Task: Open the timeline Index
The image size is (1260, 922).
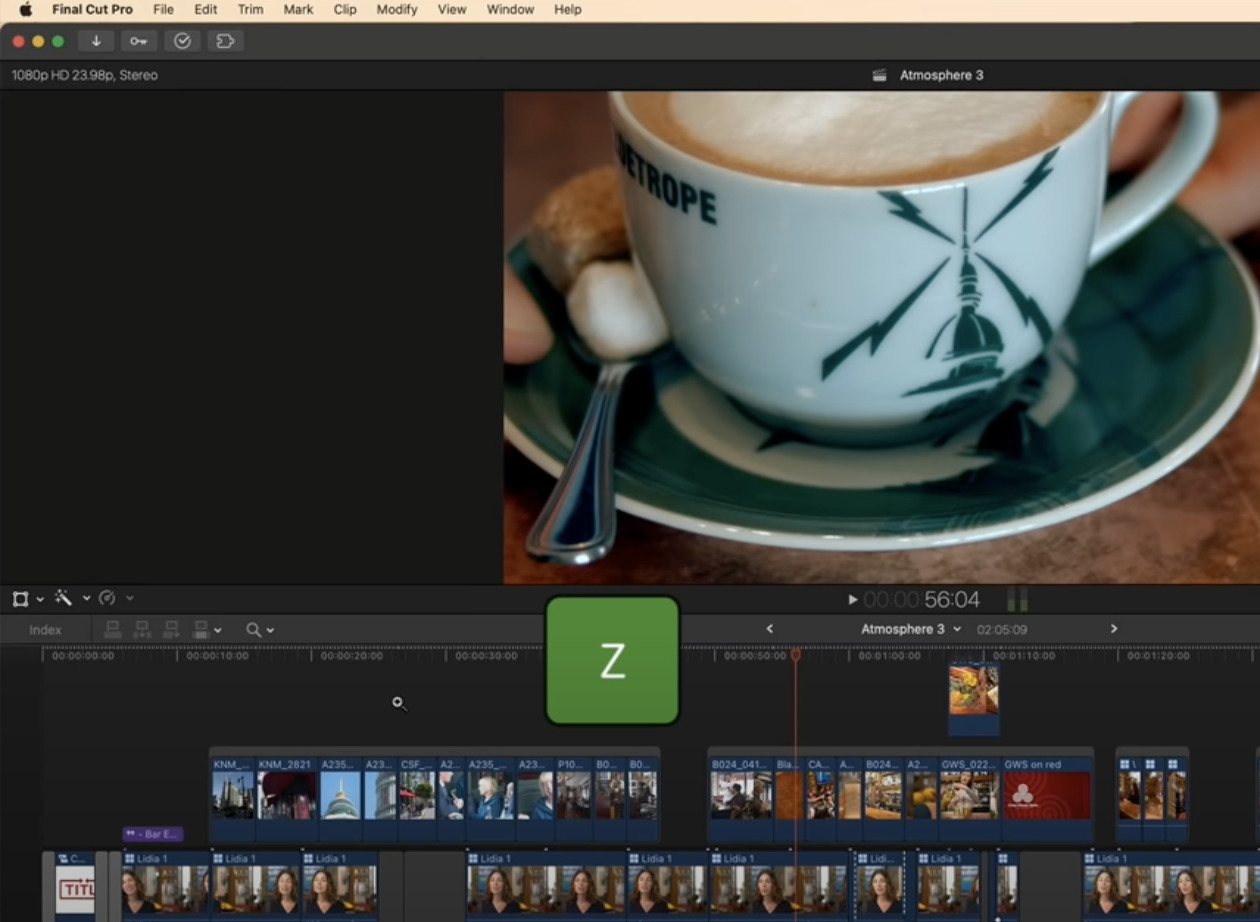Action: point(45,630)
